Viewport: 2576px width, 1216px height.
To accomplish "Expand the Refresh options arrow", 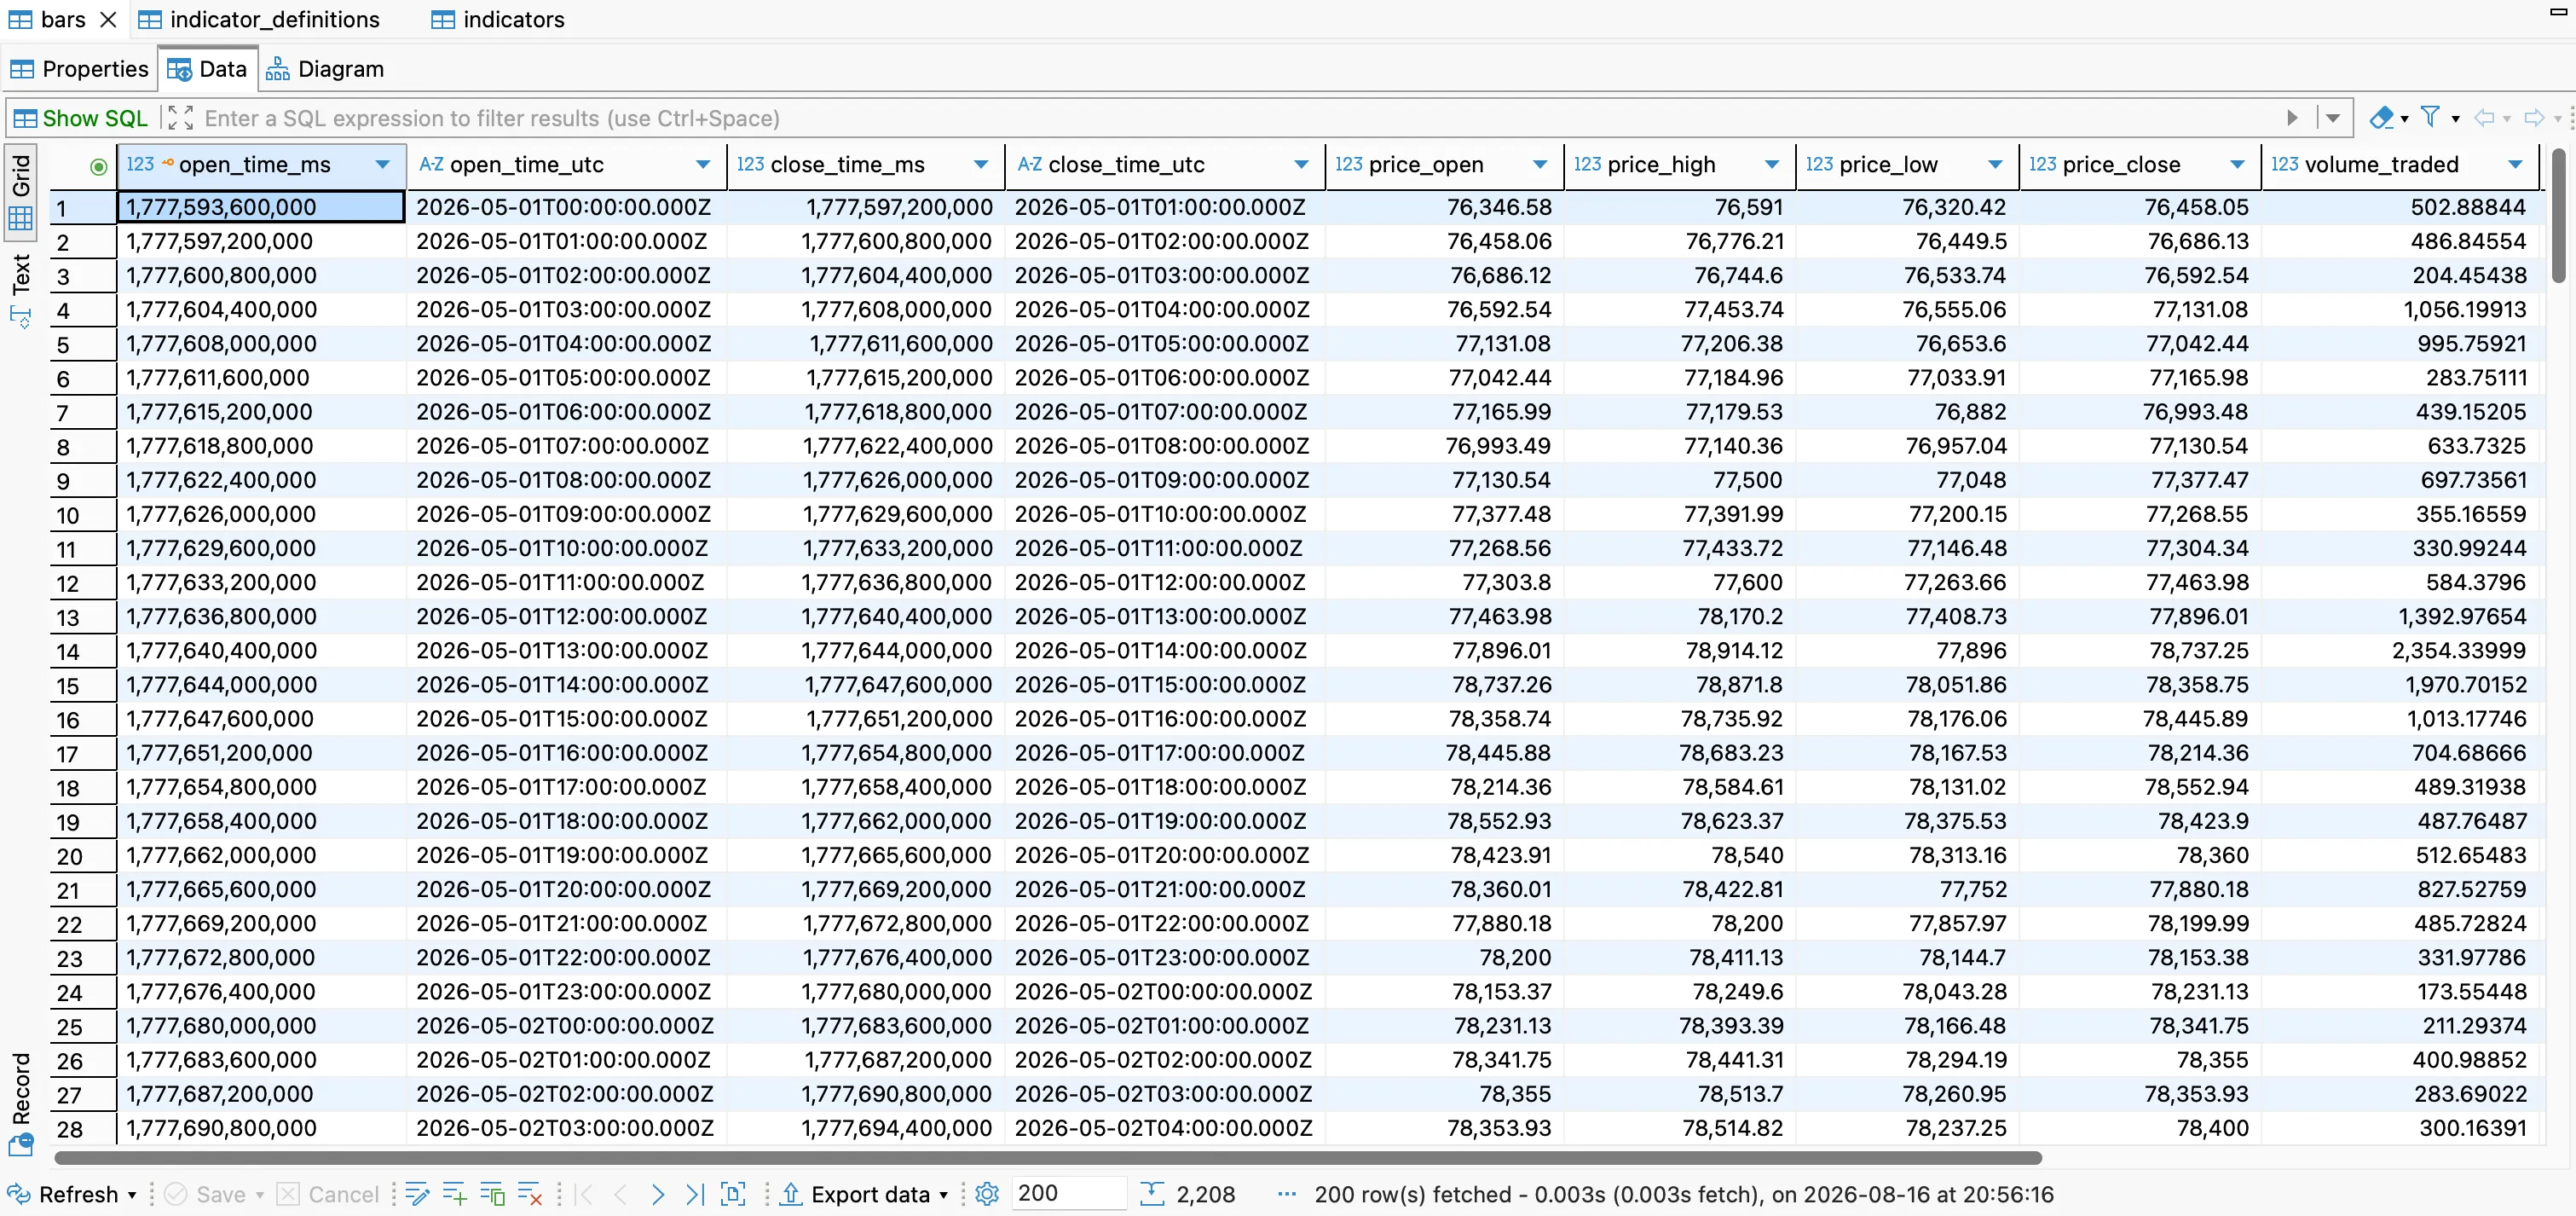I will click(x=132, y=1195).
